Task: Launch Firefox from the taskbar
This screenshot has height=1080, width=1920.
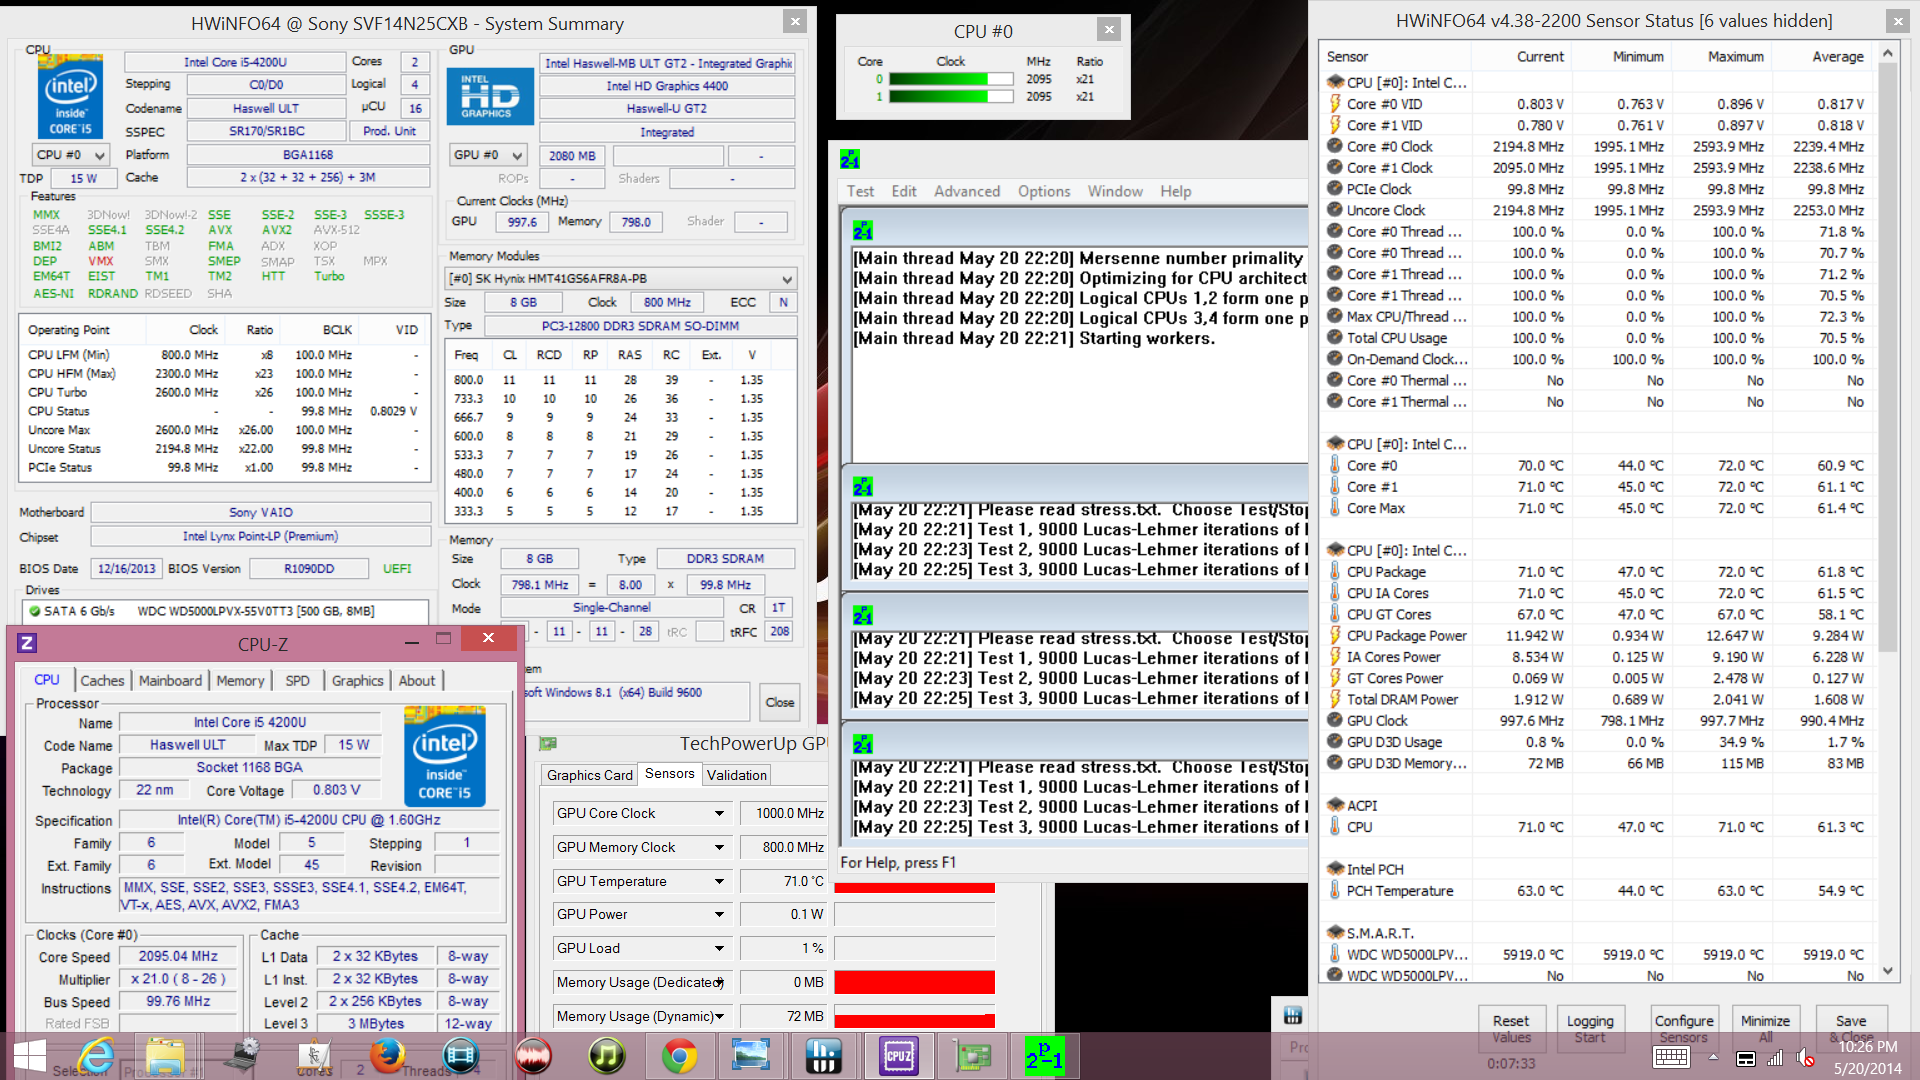Action: (387, 1056)
